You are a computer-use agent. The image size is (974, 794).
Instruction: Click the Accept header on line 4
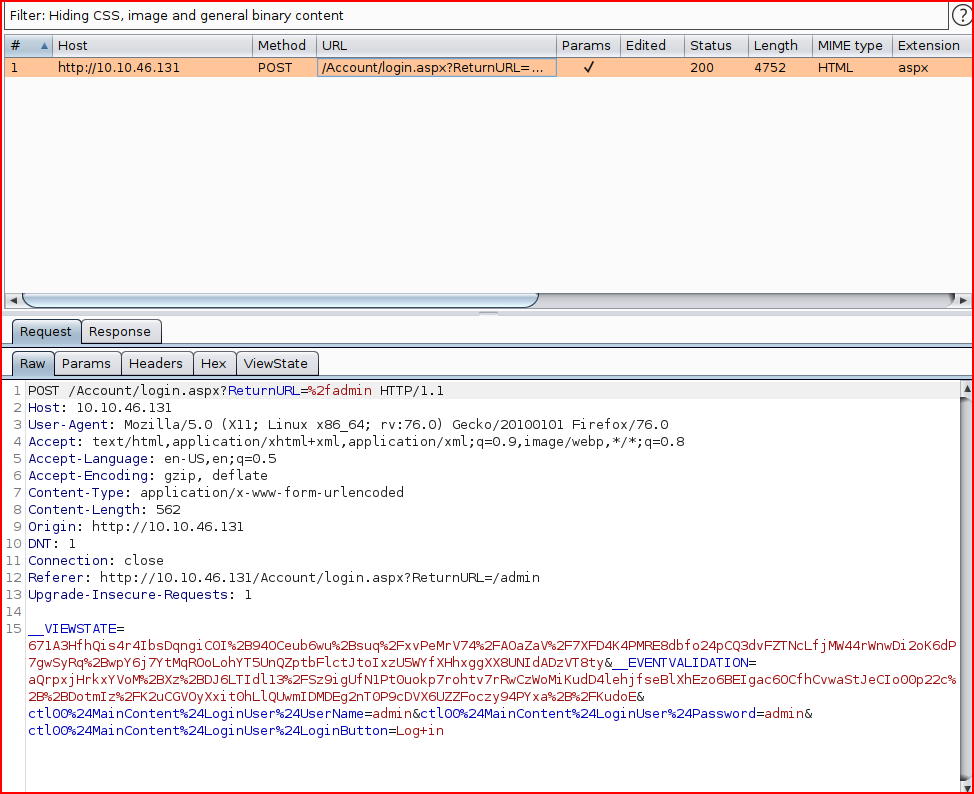357,442
